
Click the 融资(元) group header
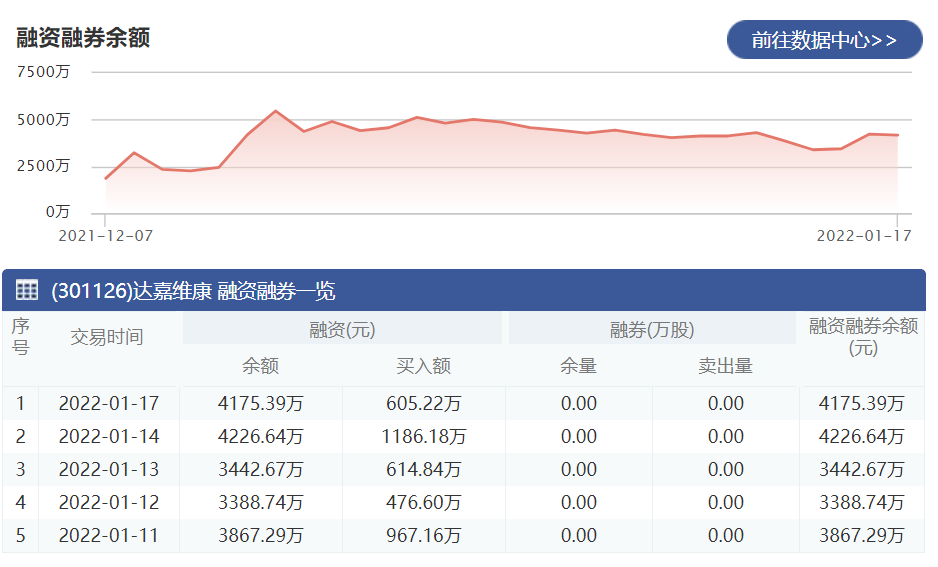coord(342,330)
